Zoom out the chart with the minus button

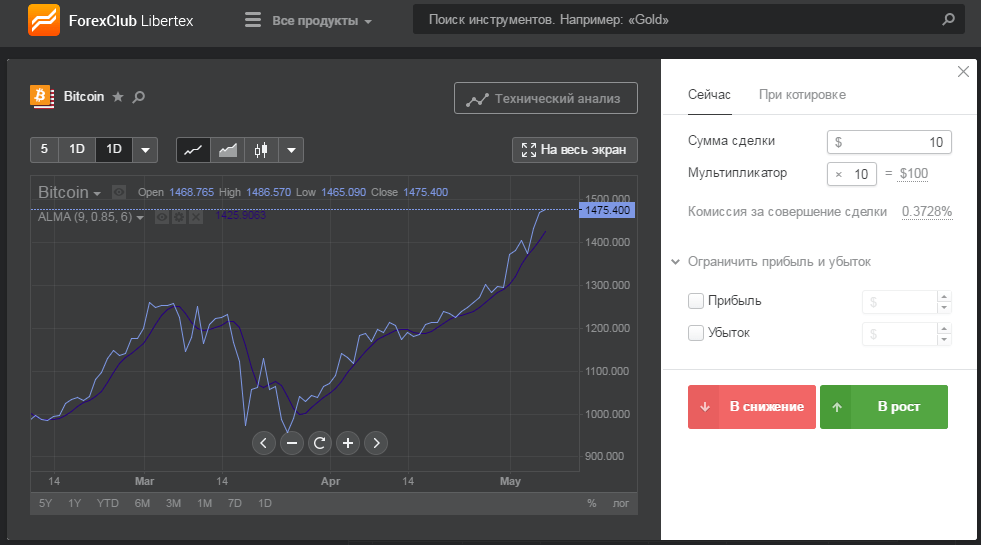pyautogui.click(x=292, y=443)
